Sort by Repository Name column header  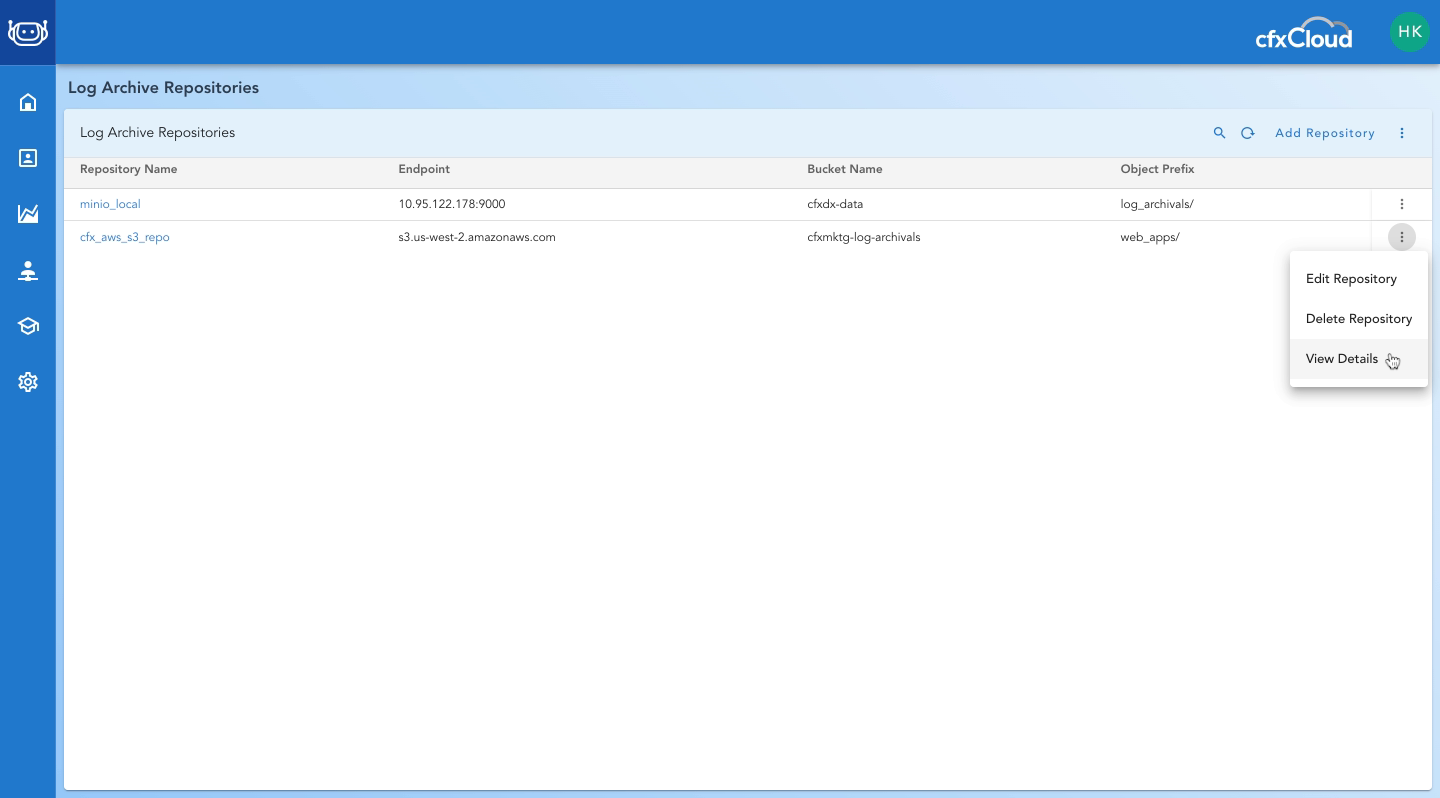pos(129,169)
